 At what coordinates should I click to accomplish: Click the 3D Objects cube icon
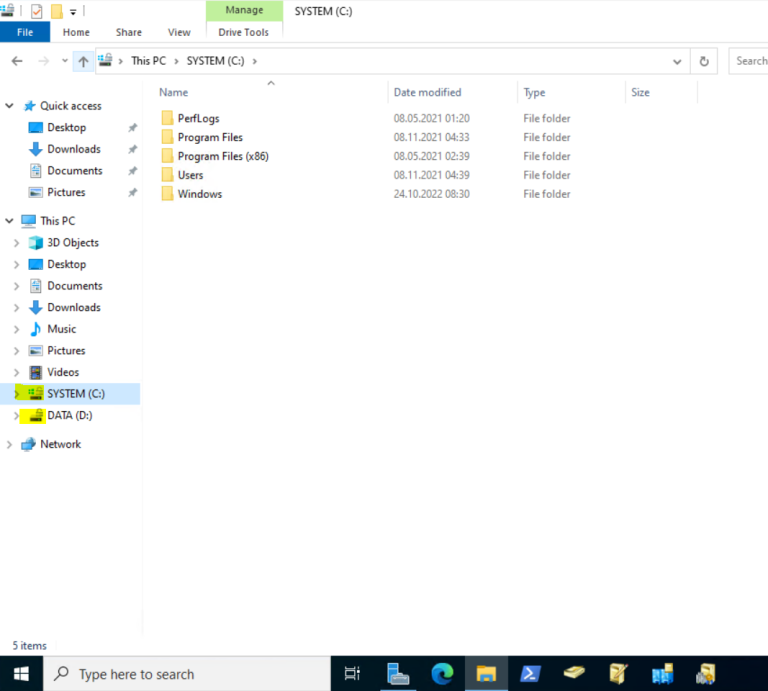coord(36,242)
